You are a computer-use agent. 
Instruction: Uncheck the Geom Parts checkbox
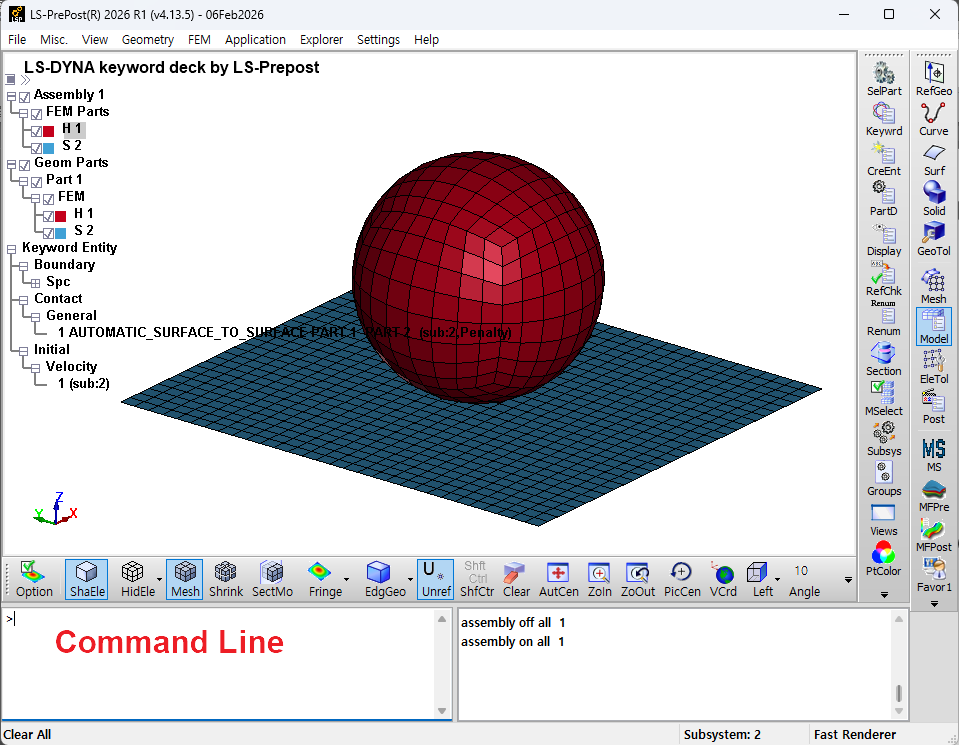(24, 165)
